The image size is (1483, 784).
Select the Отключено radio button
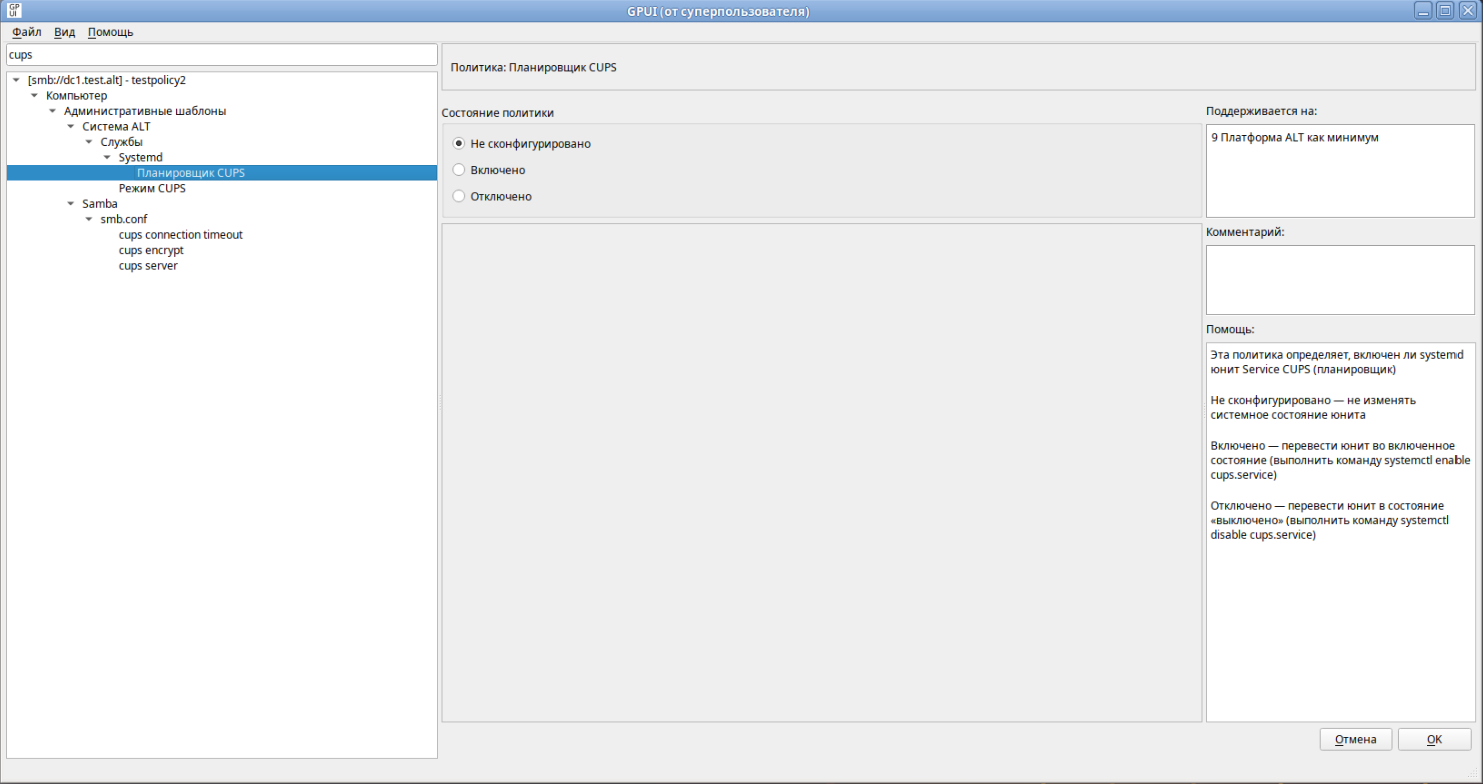pyautogui.click(x=460, y=196)
